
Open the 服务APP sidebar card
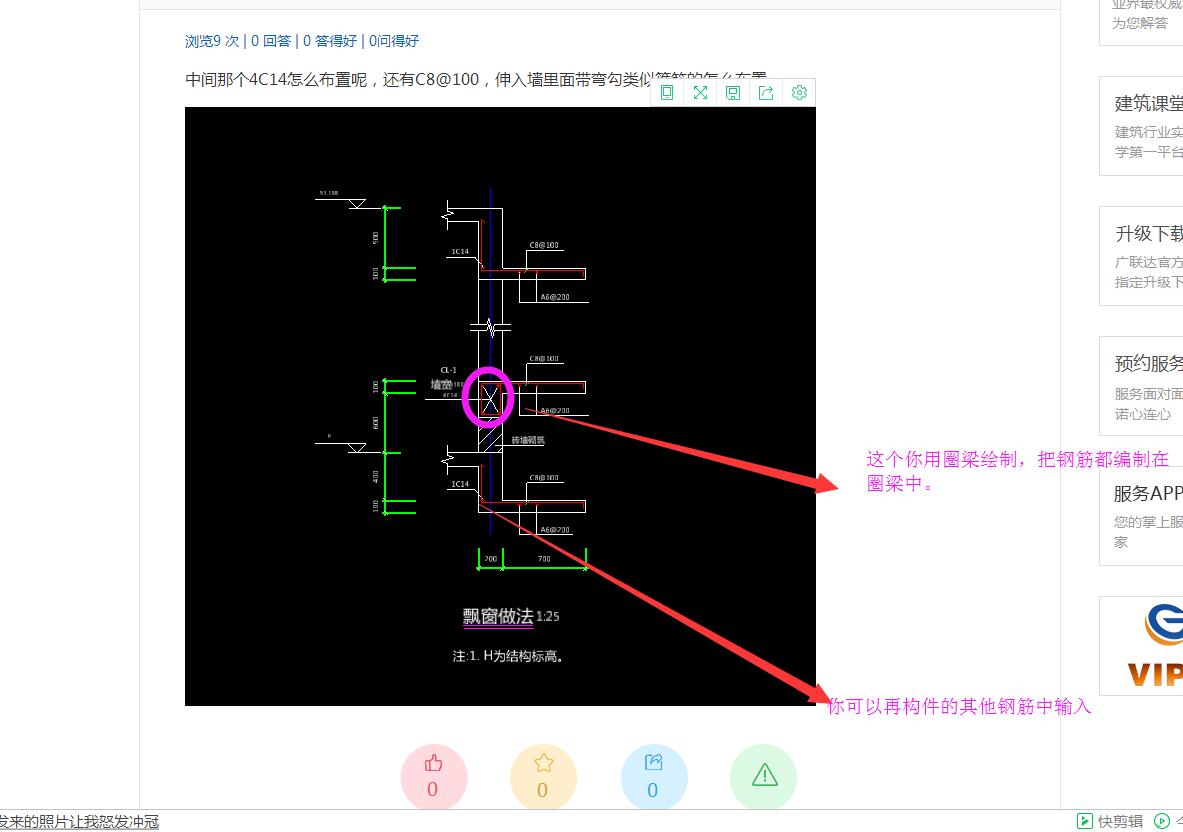pos(1142,516)
